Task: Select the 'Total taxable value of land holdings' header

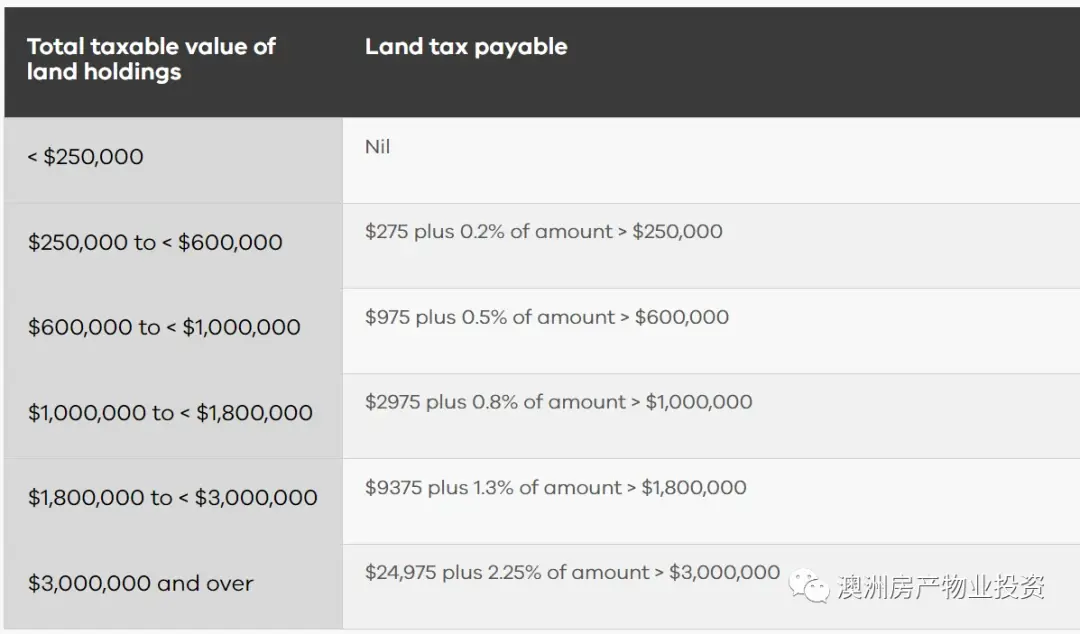Action: [x=151, y=59]
